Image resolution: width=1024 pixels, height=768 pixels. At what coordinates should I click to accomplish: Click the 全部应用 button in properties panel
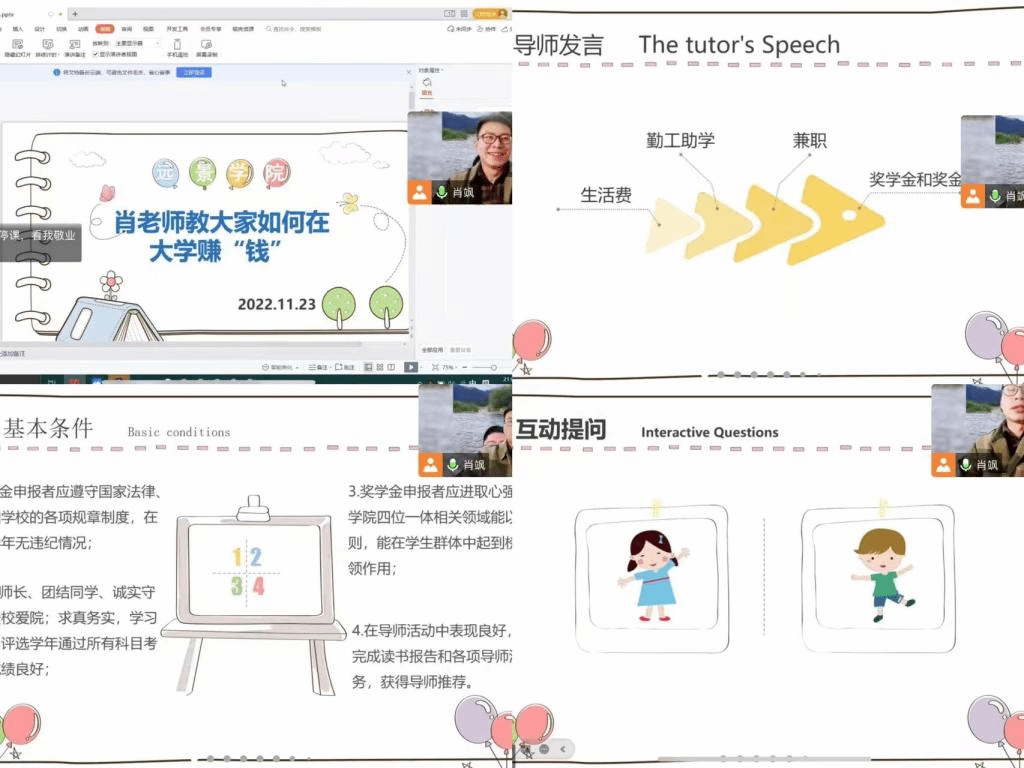pyautogui.click(x=431, y=350)
